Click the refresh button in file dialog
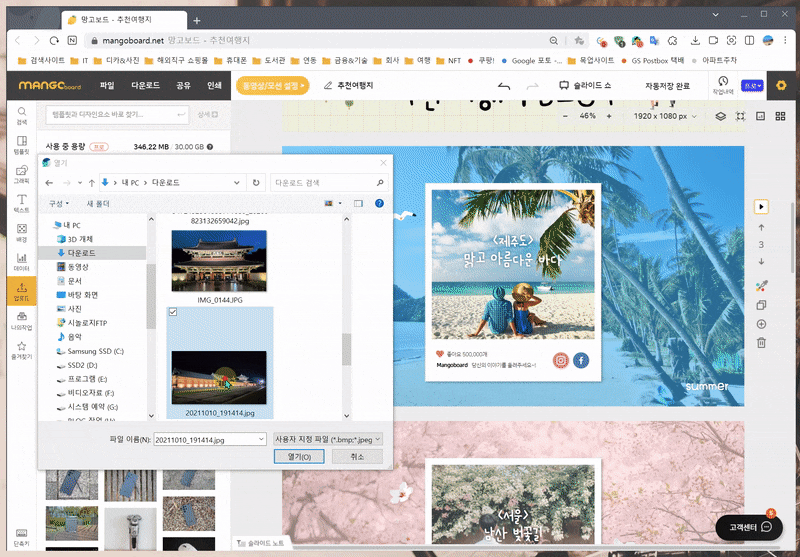 pos(256,183)
